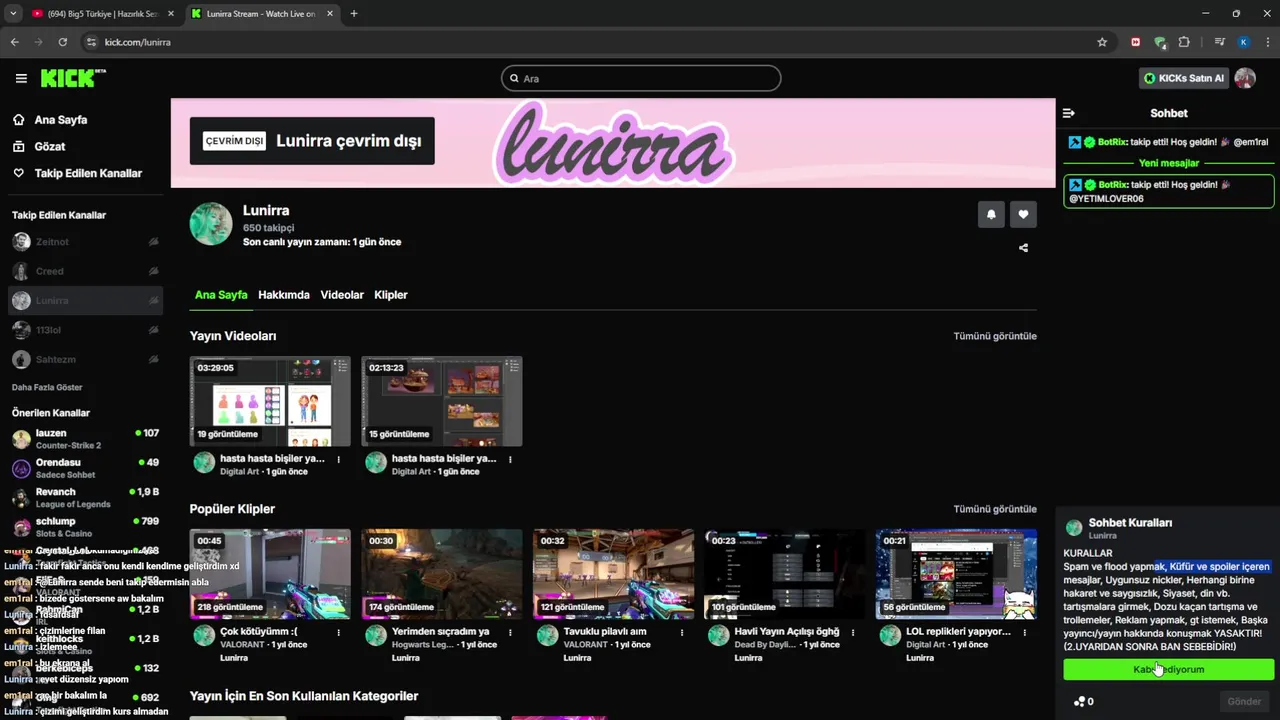The image size is (1280, 720).
Task: Click Tümünü görüntüle for Popüler Klipler
Action: pos(995,509)
